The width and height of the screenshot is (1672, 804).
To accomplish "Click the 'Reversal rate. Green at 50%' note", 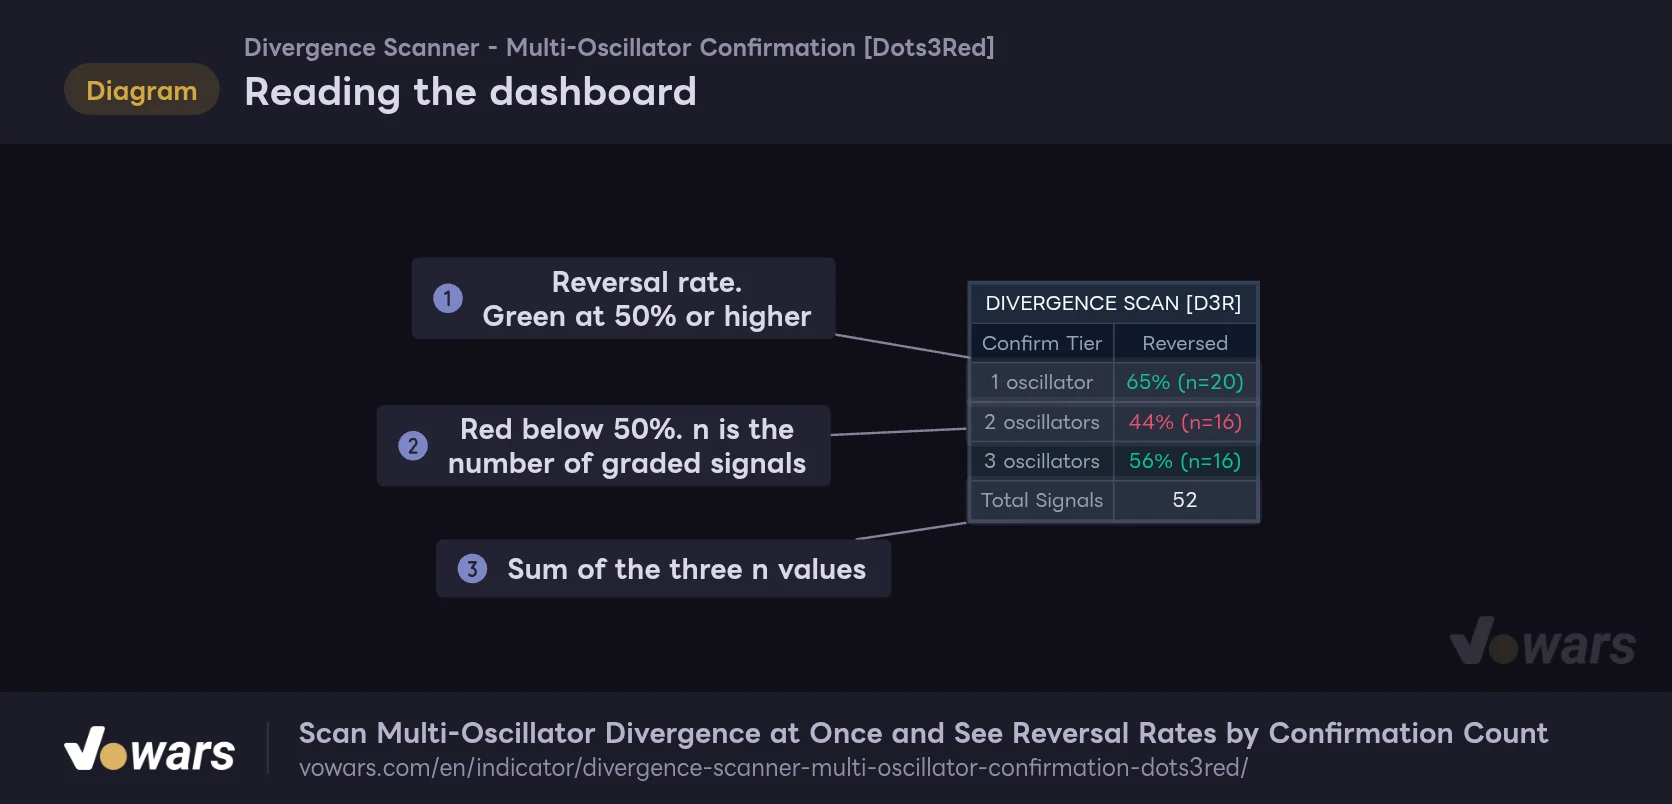I will point(624,298).
